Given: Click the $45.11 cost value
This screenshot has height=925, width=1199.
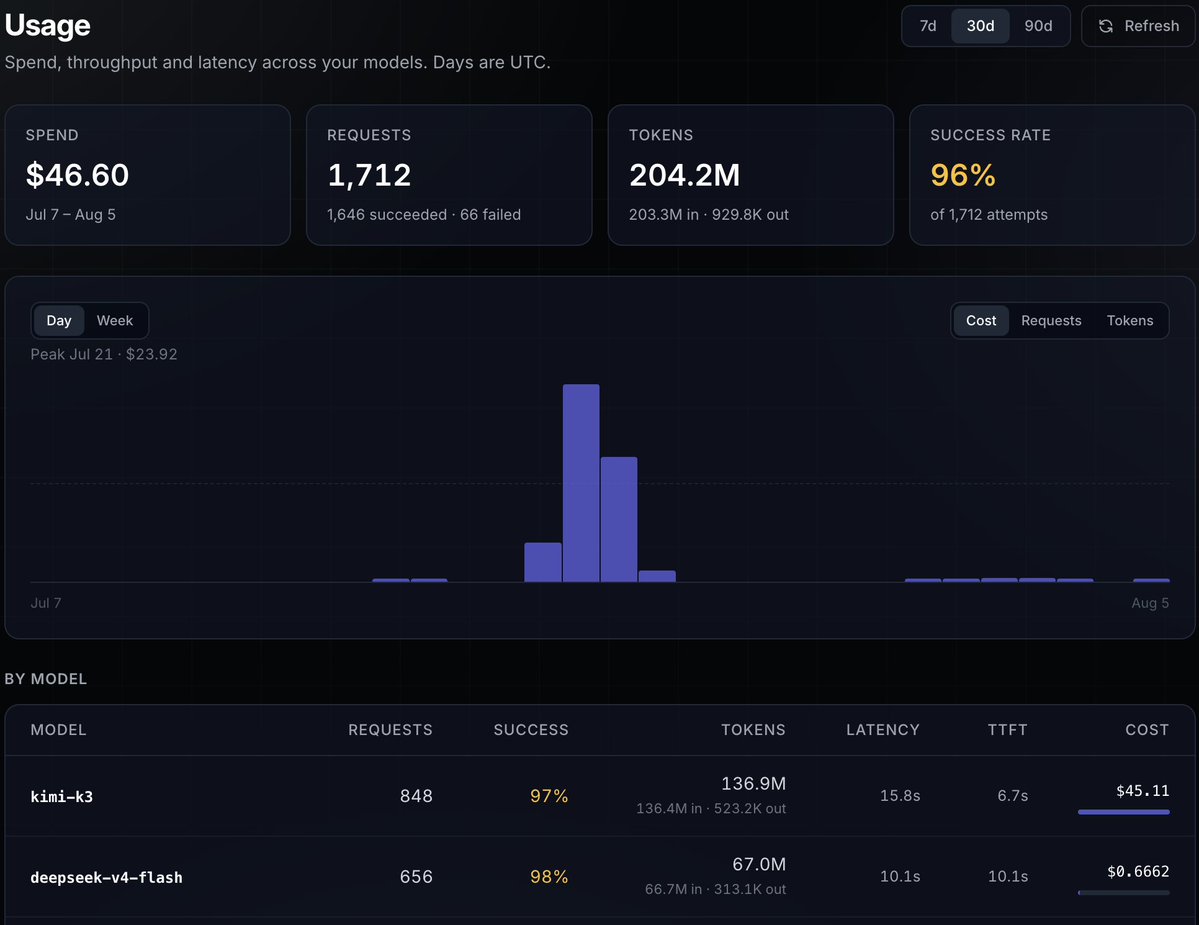Looking at the screenshot, I should [x=1142, y=790].
